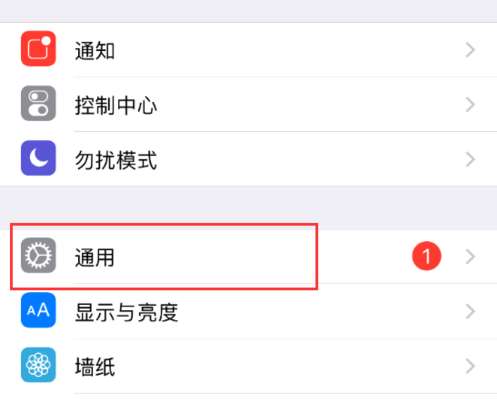
Task: Tap the Display & Brightness AA icon
Action: [38, 310]
